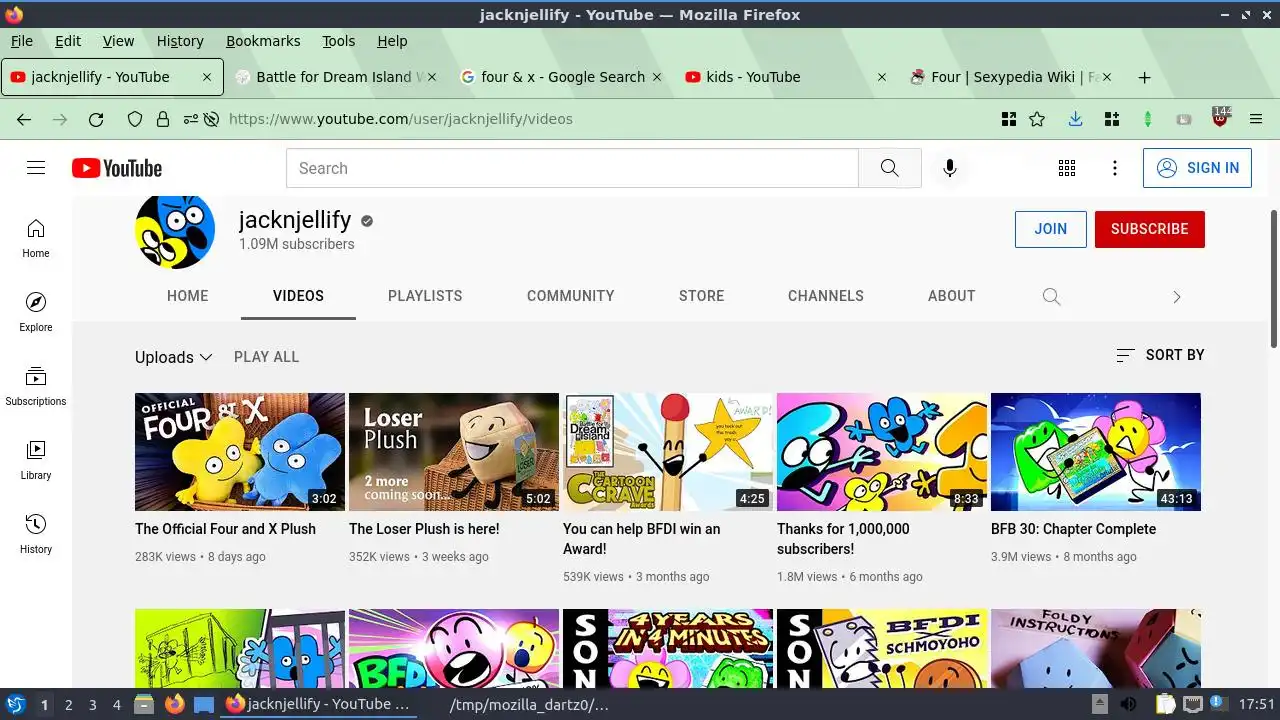Open History in the sidebar
This screenshot has width=1280, height=720.
click(x=36, y=534)
